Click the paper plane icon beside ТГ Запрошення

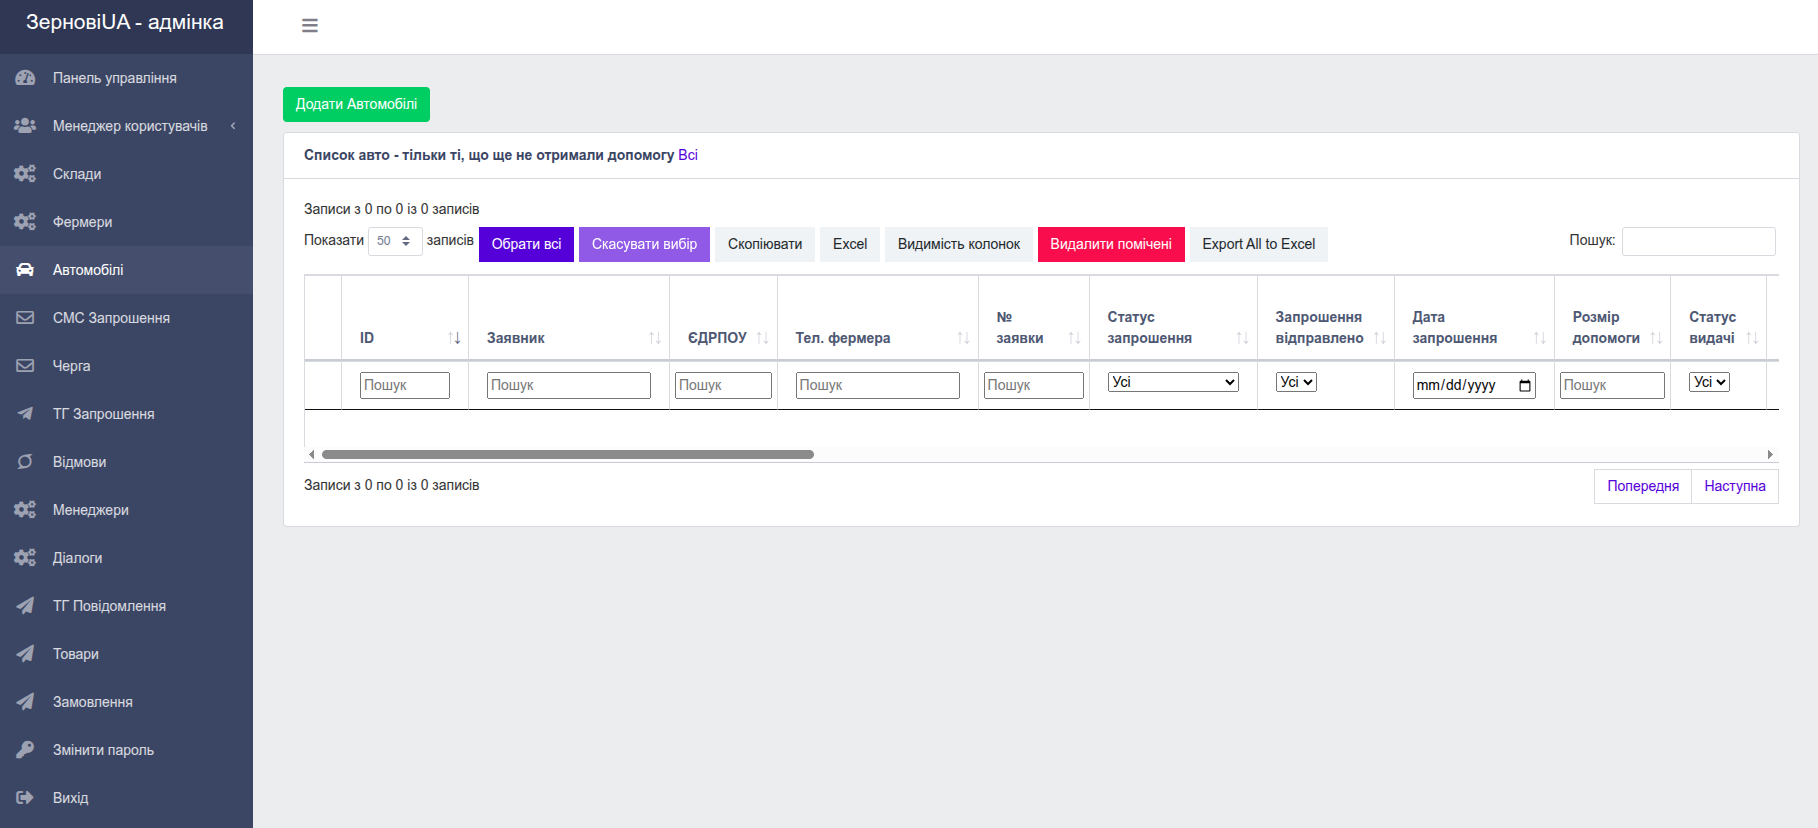pos(25,414)
